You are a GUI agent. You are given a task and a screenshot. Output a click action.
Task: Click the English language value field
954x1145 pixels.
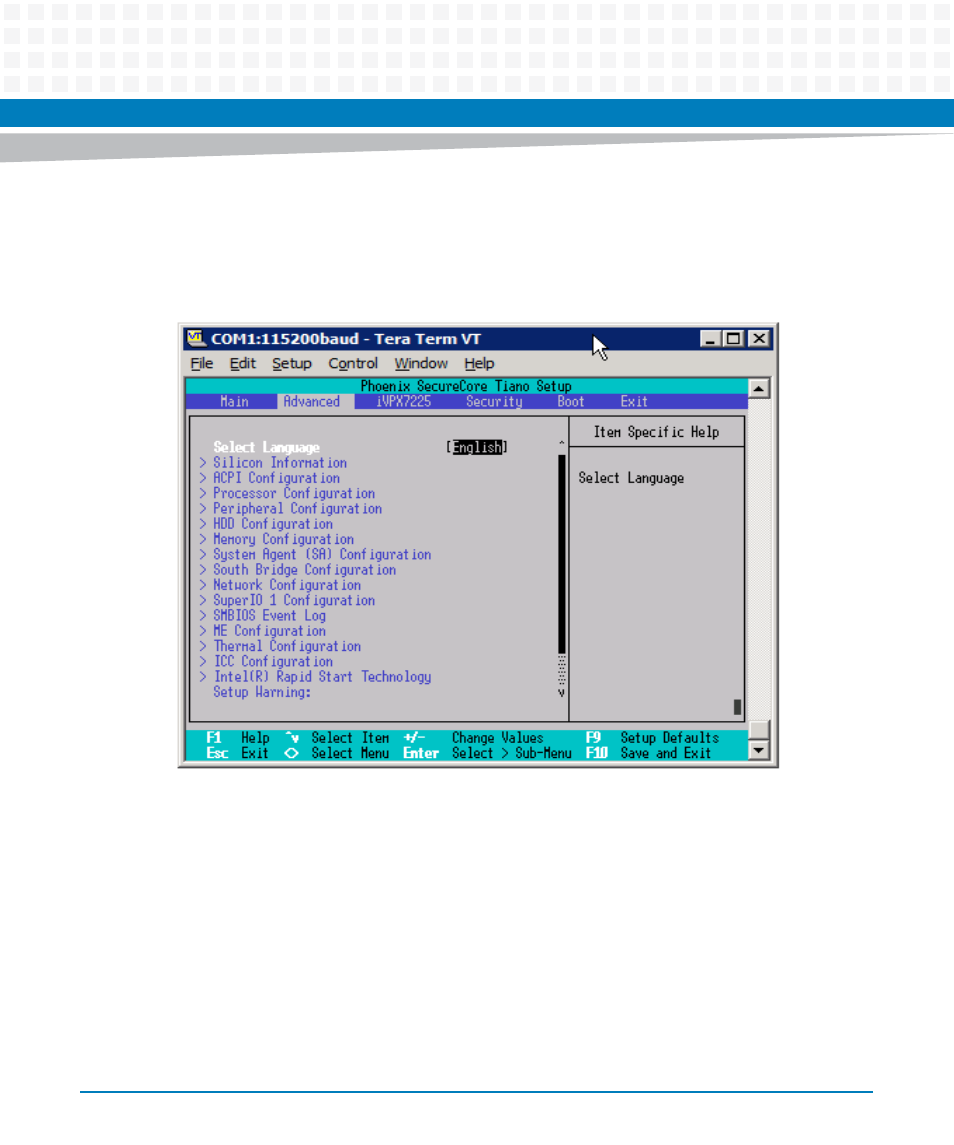pyautogui.click(x=477, y=447)
